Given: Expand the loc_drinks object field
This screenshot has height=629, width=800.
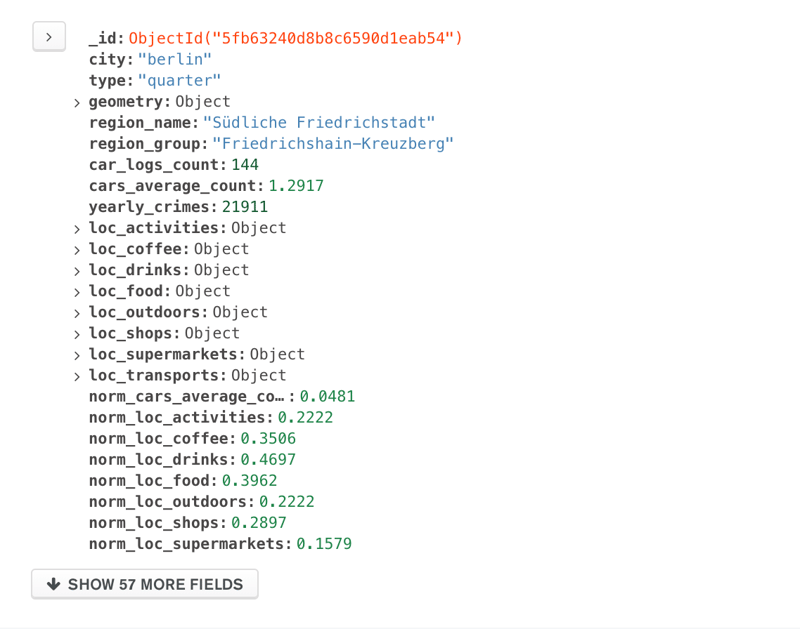Looking at the screenshot, I should [77, 271].
